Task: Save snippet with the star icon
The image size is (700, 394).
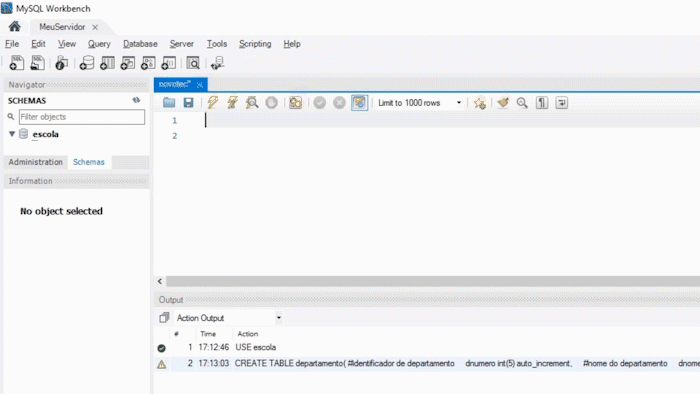Action: [x=479, y=103]
